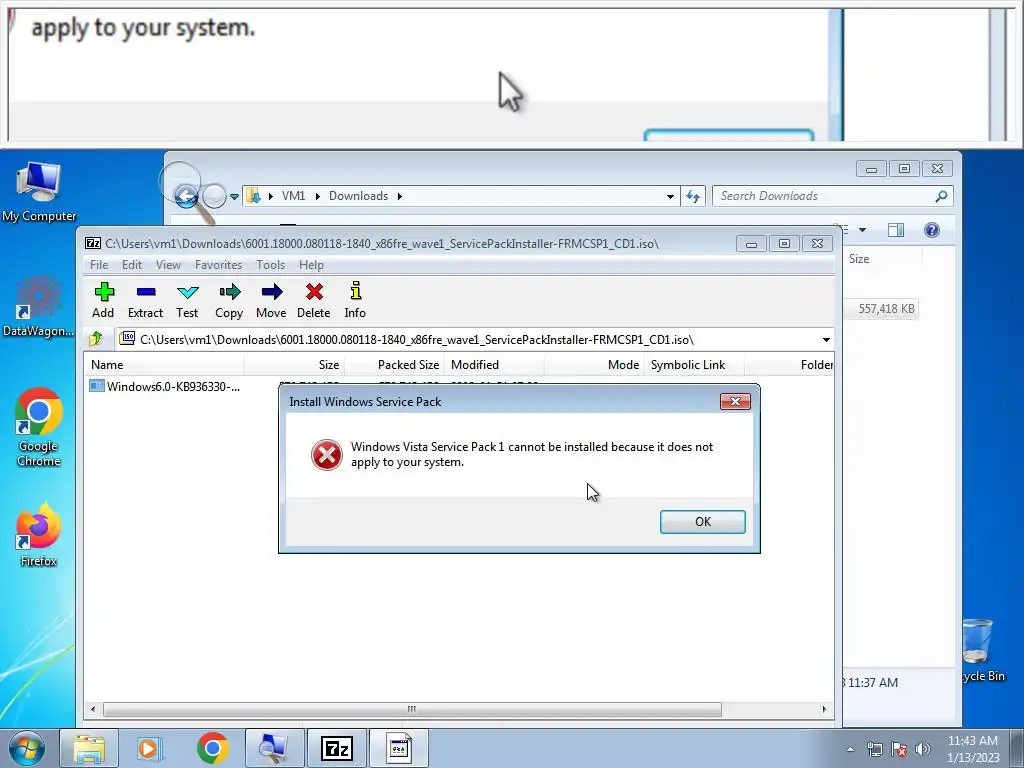The image size is (1024, 768).
Task: Go up one folder level in 7-Zip
Action: coord(96,339)
